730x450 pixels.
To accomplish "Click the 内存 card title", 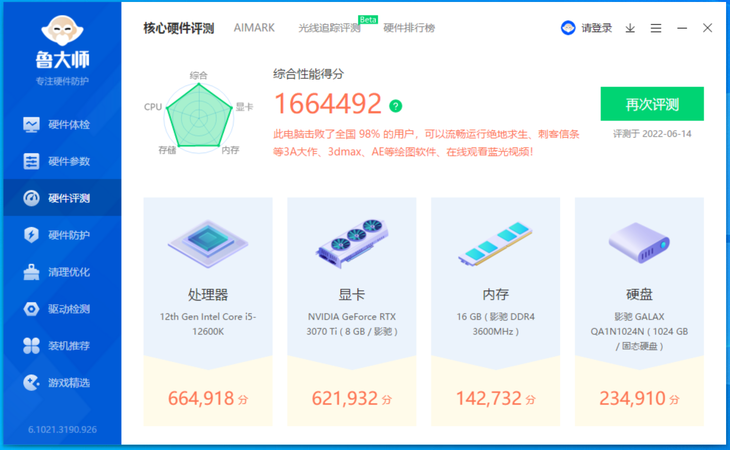I will tap(495, 294).
